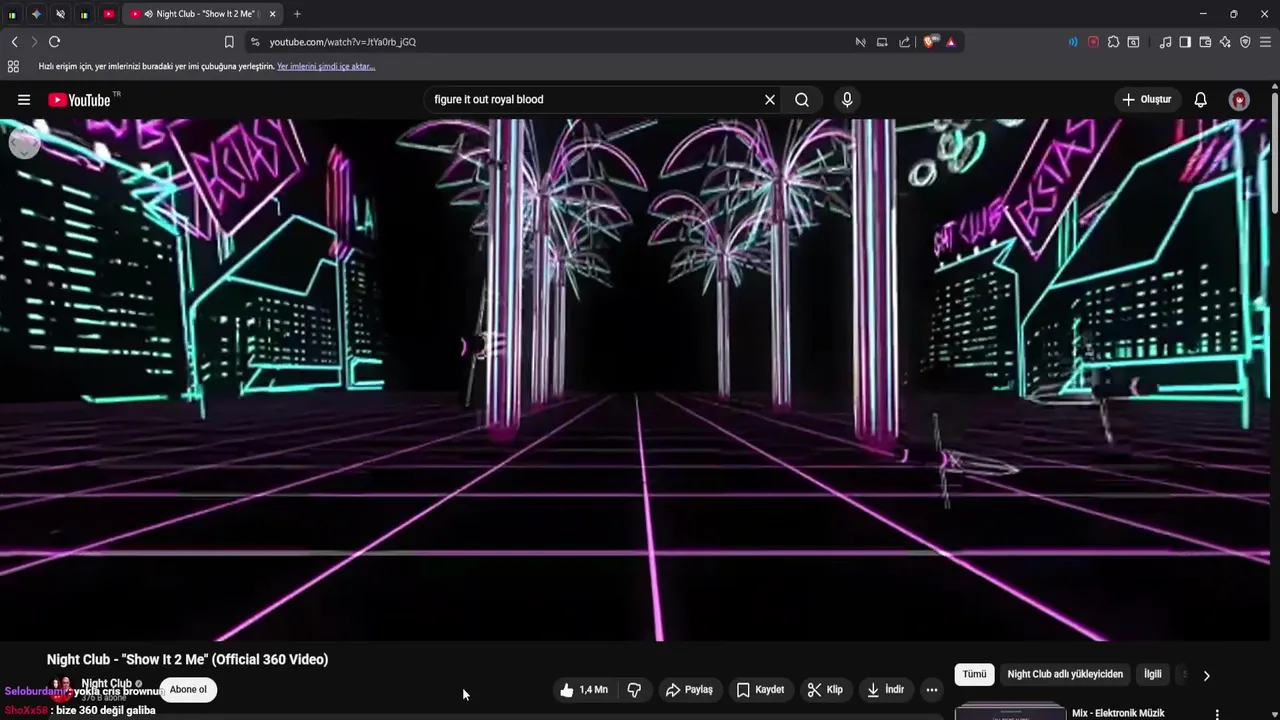
Task: Click the media-playing speaker icon in toolbar
Action: pos(1073,42)
